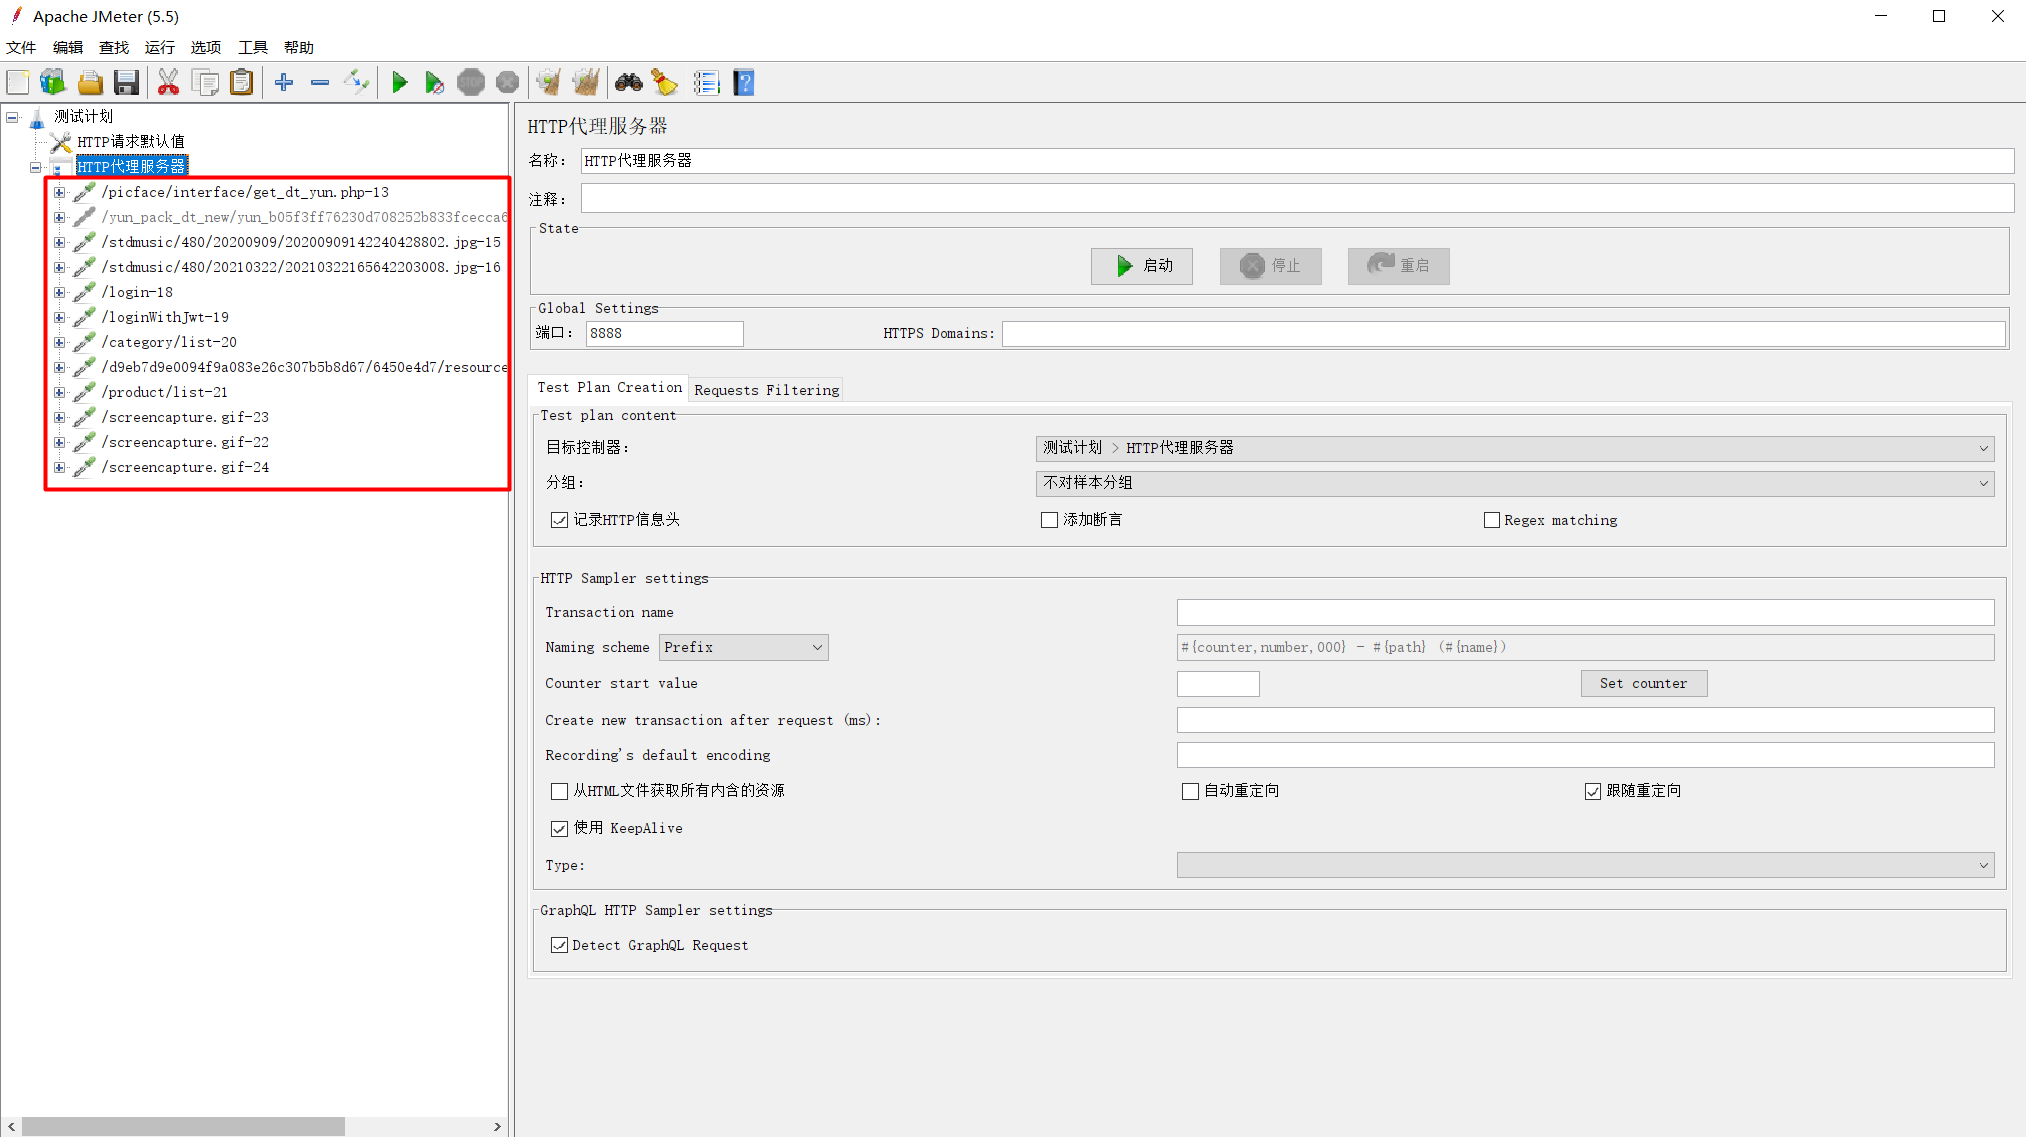Open the 编辑 menu
Image resolution: width=2026 pixels, height=1137 pixels.
click(x=68, y=47)
